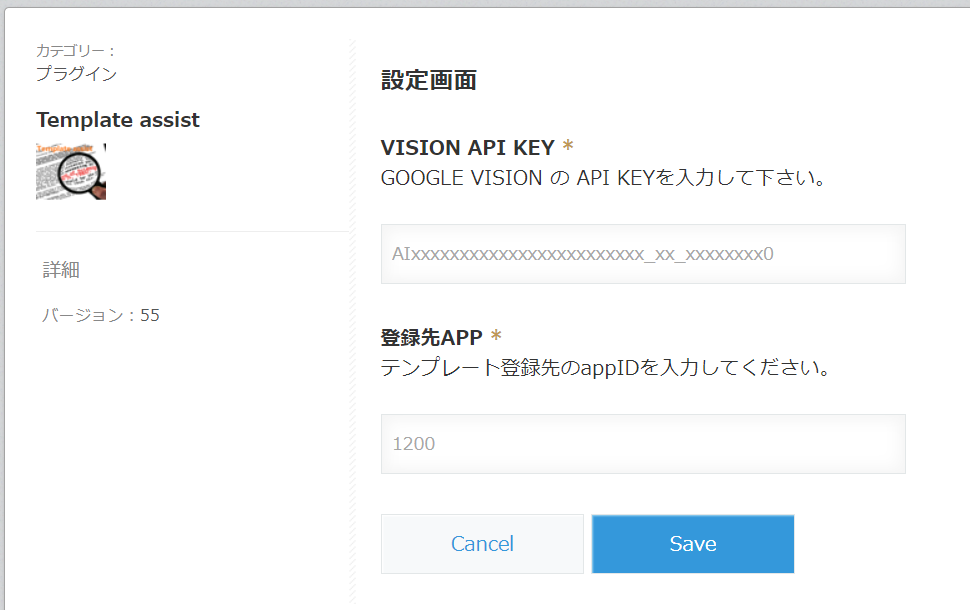The height and width of the screenshot is (610, 970).
Task: Click the gray bar above the dialog
Action: pyautogui.click(x=485, y=4)
